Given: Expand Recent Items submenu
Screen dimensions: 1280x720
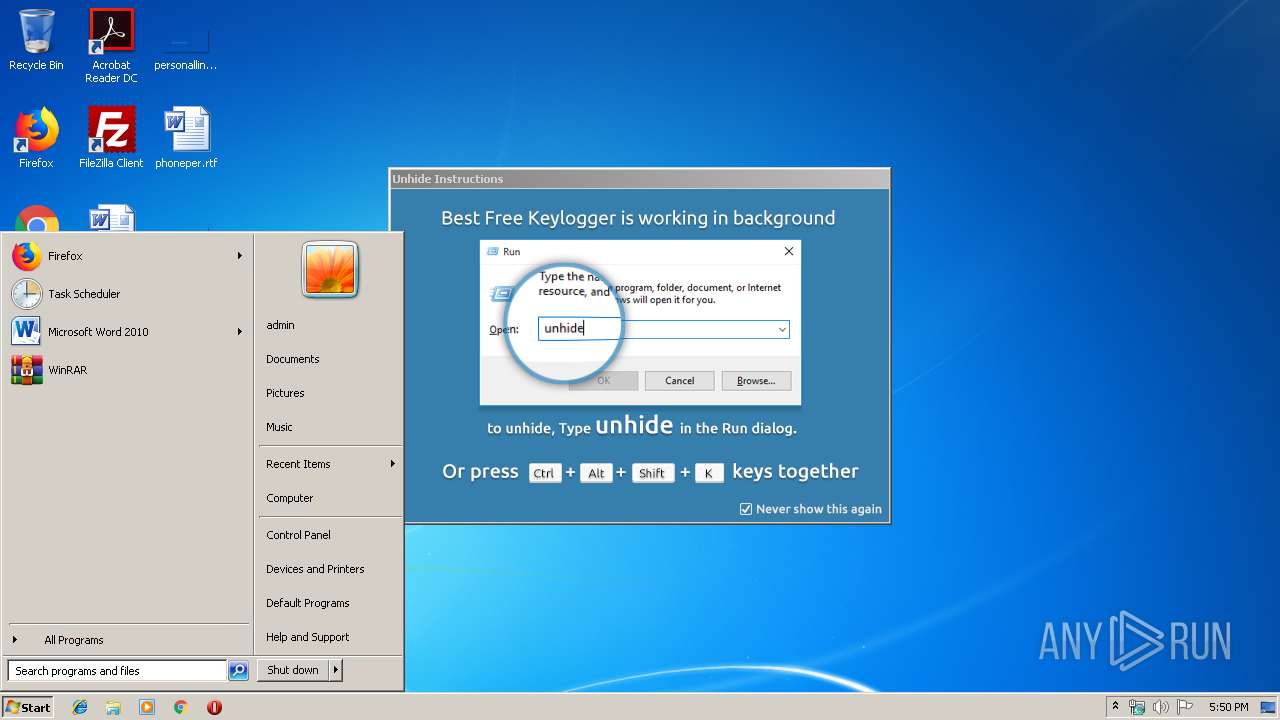Looking at the screenshot, I should click(330, 464).
